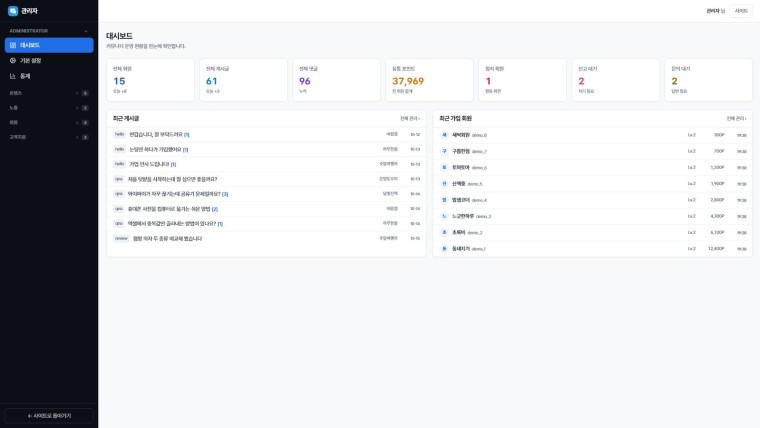760x428 pixels.
Task: Click the 사이트로 돌아가기 button
Action: coord(49,416)
